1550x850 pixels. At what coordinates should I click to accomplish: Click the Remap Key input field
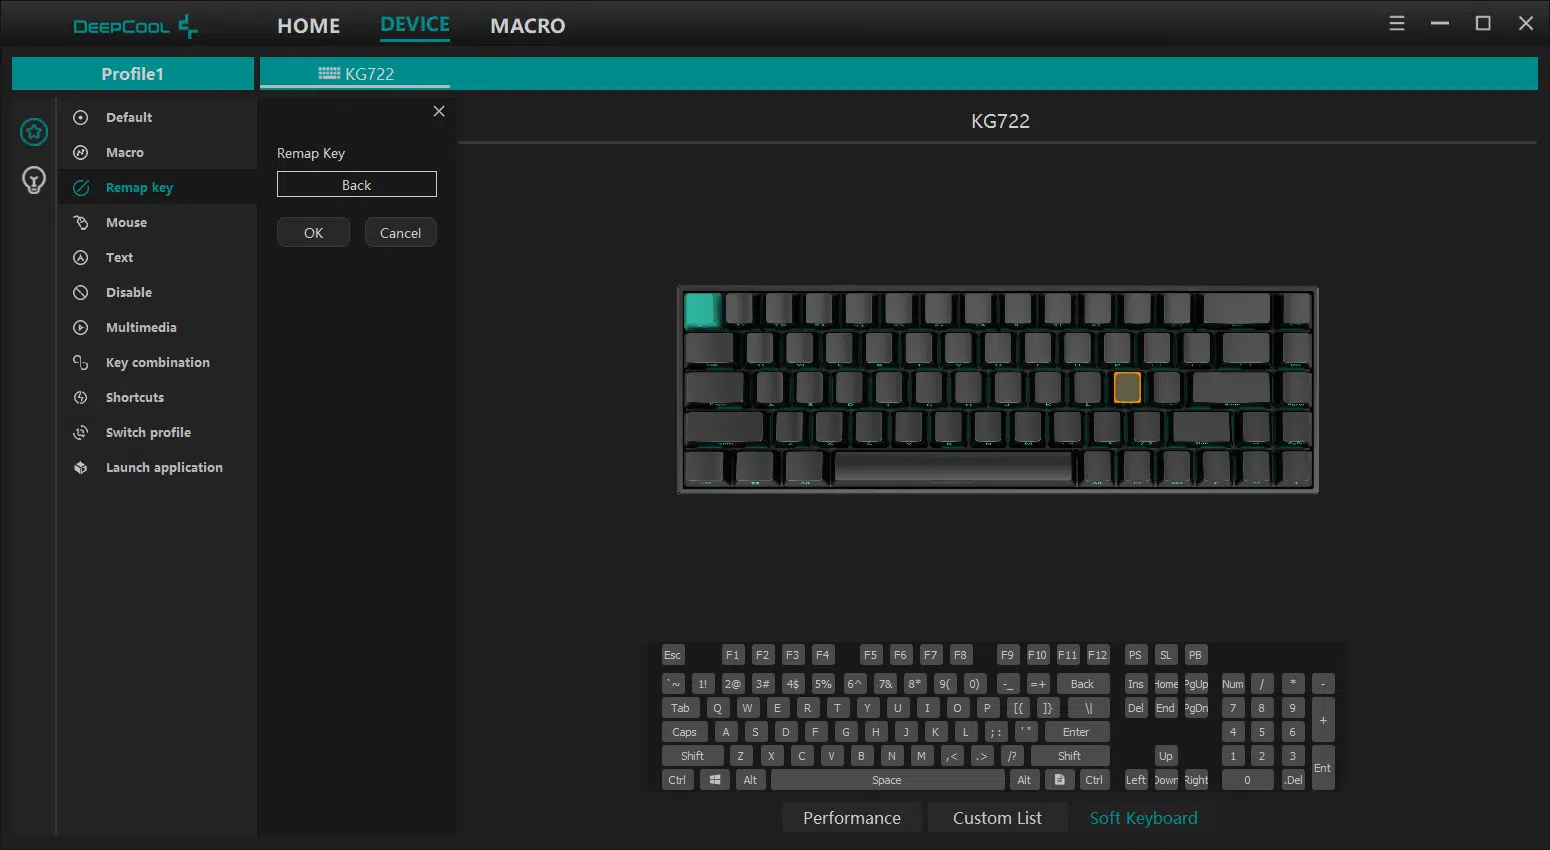click(357, 184)
